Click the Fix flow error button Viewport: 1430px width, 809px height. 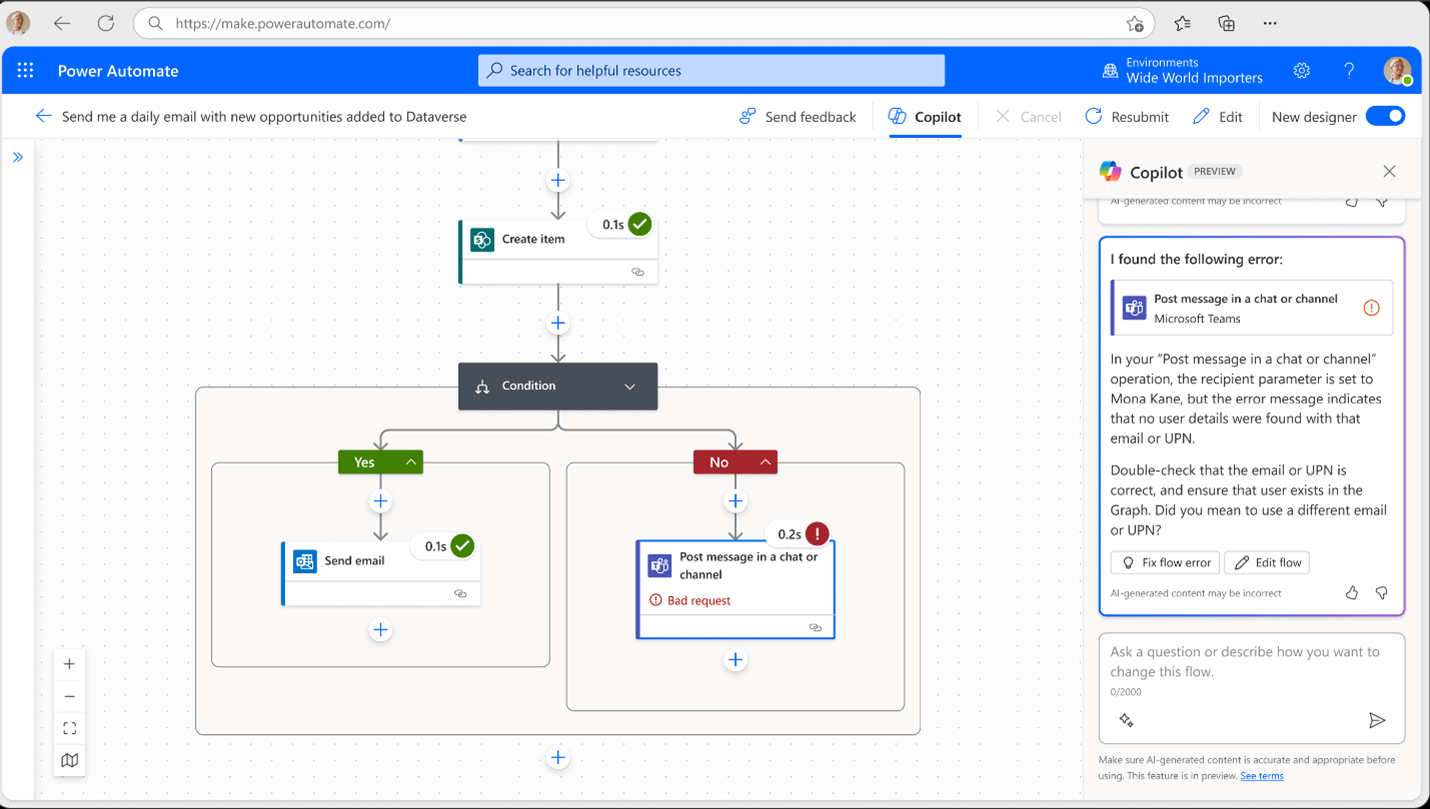click(x=1164, y=562)
